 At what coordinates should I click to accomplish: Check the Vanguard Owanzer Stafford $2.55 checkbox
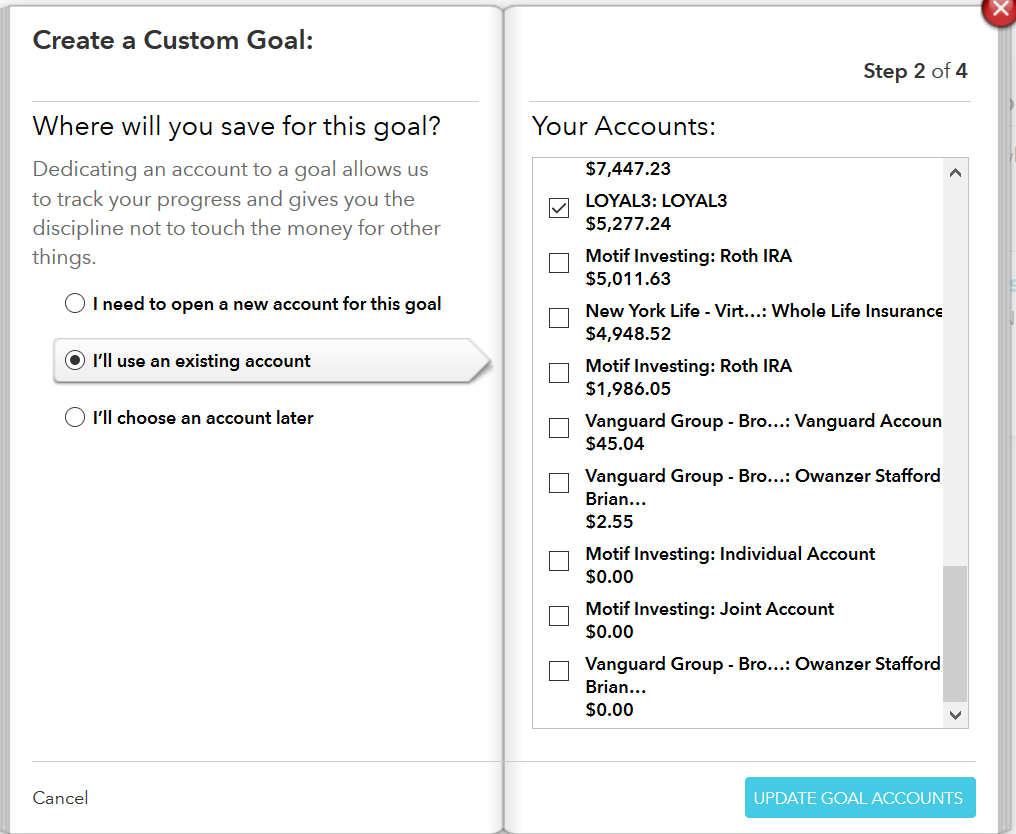[x=559, y=483]
